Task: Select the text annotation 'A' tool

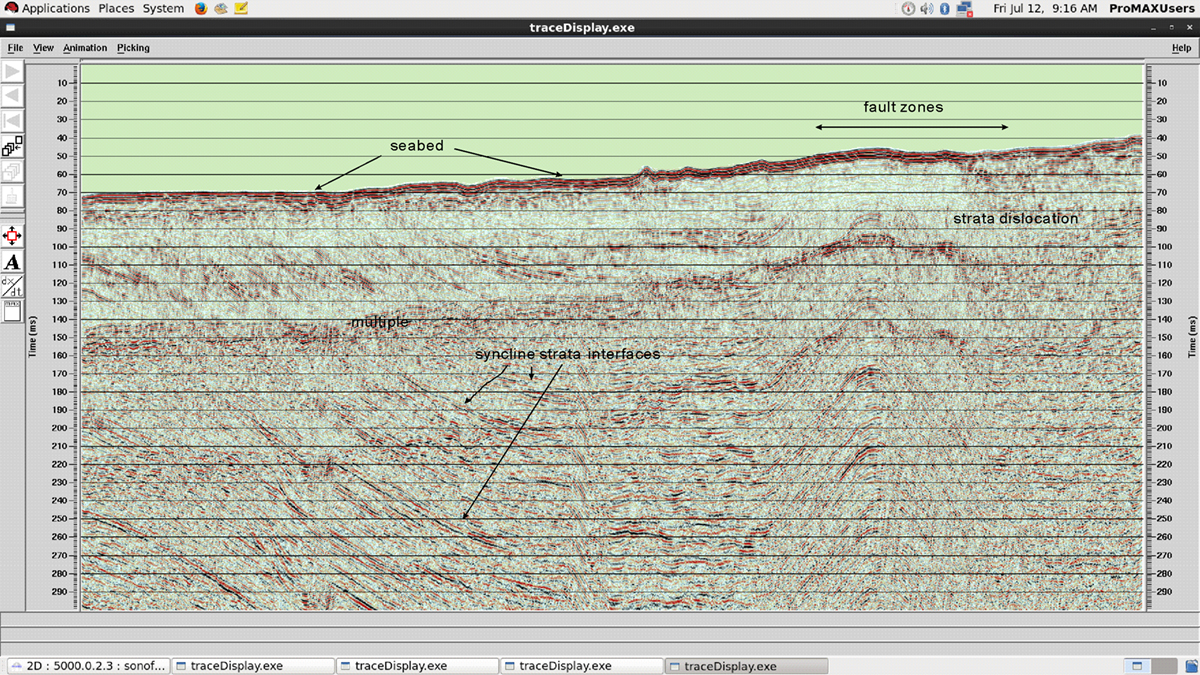Action: point(13,262)
